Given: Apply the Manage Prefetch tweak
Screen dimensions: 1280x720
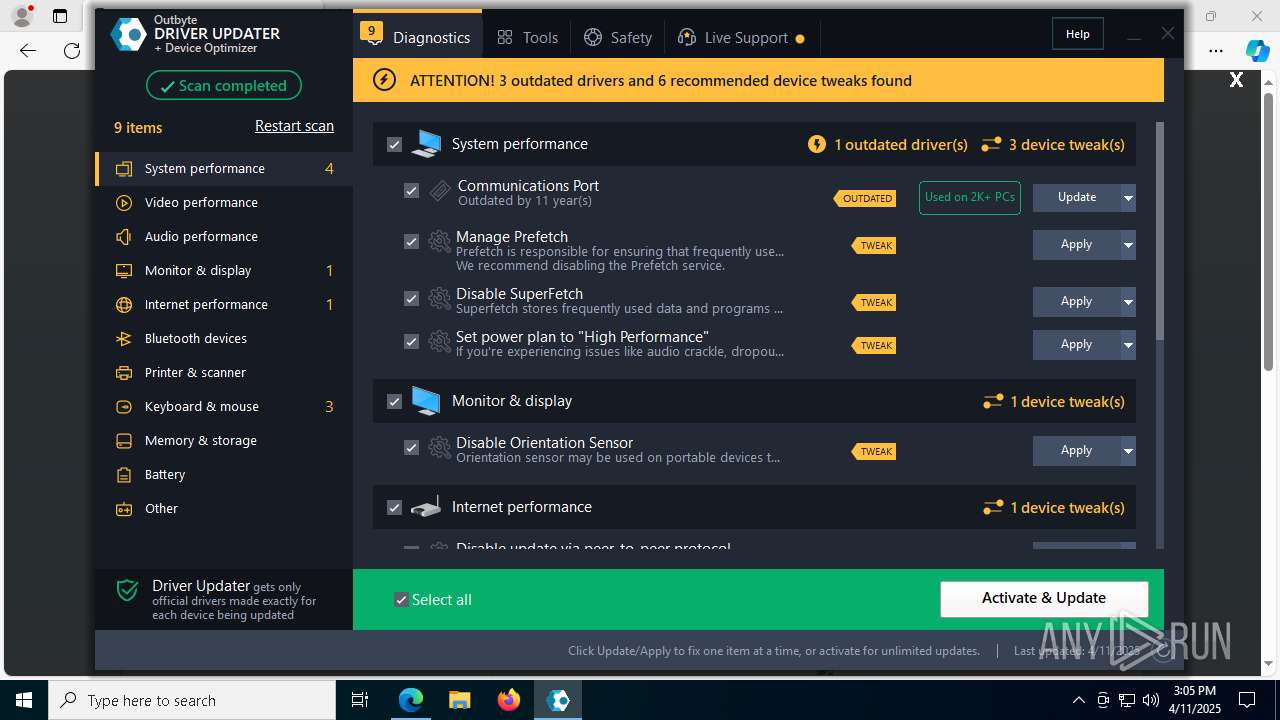Looking at the screenshot, I should [1077, 244].
